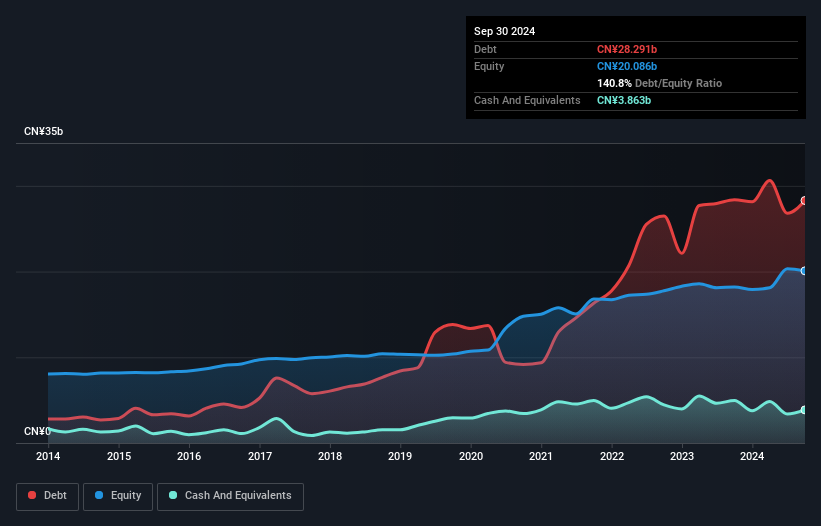
Task: Click the Cash value CN¥3.863b
Action: (624, 100)
